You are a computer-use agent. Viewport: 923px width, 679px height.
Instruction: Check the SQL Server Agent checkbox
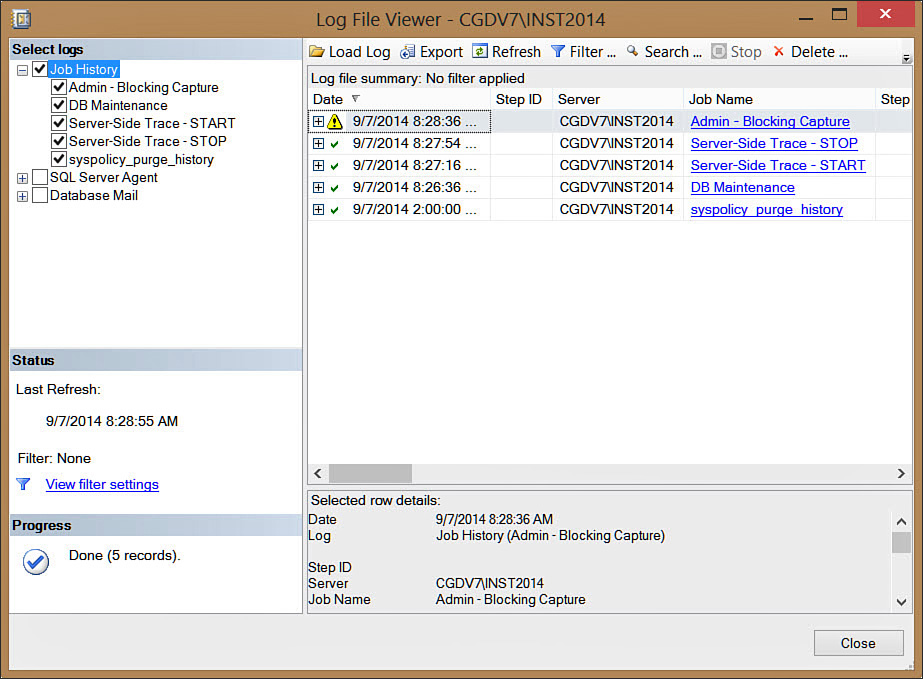pyautogui.click(x=39, y=177)
